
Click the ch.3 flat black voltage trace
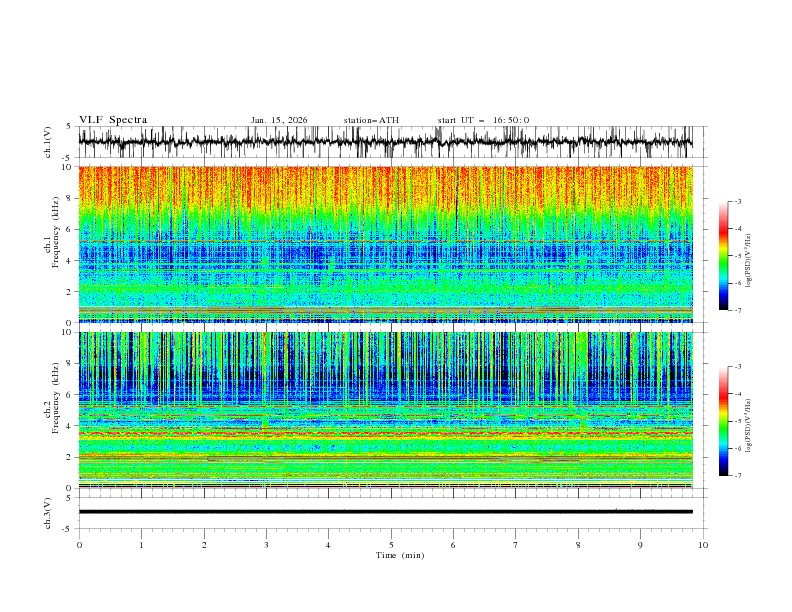385,512
